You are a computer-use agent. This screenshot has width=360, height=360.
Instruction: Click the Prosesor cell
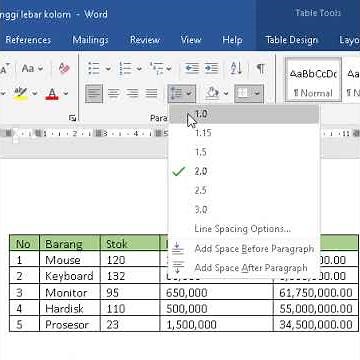point(70,324)
